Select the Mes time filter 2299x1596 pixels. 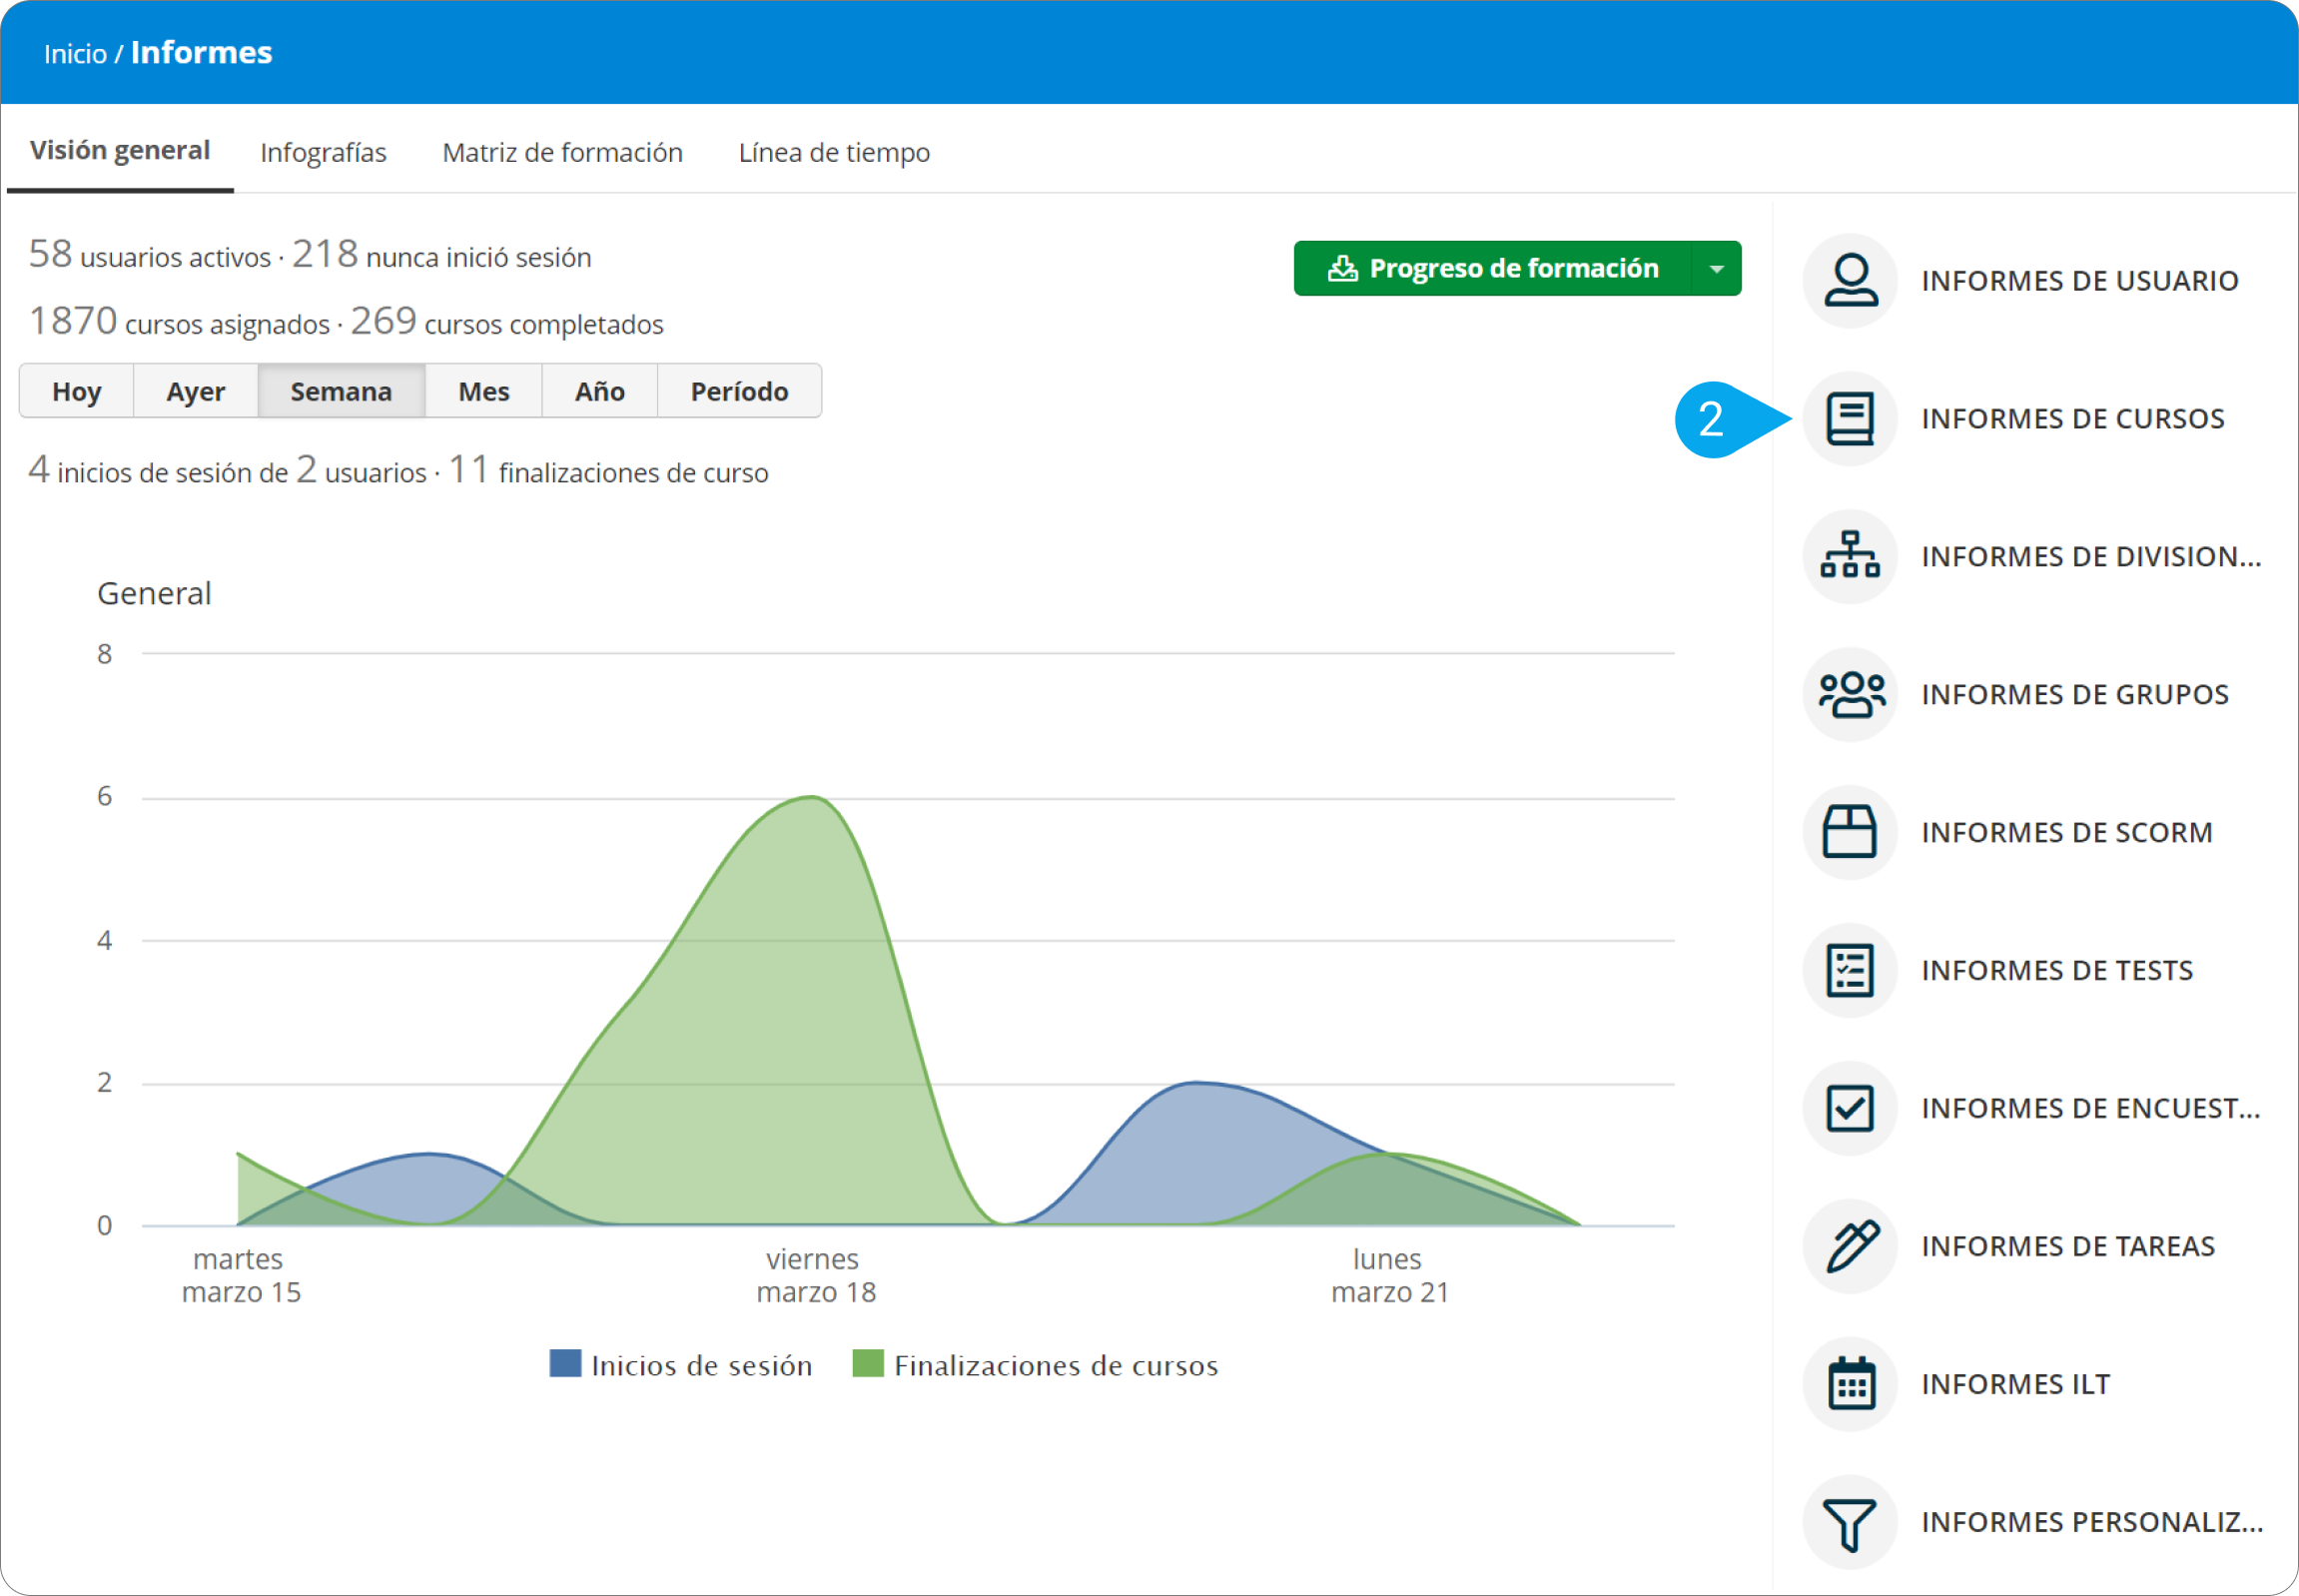pyautogui.click(x=484, y=391)
